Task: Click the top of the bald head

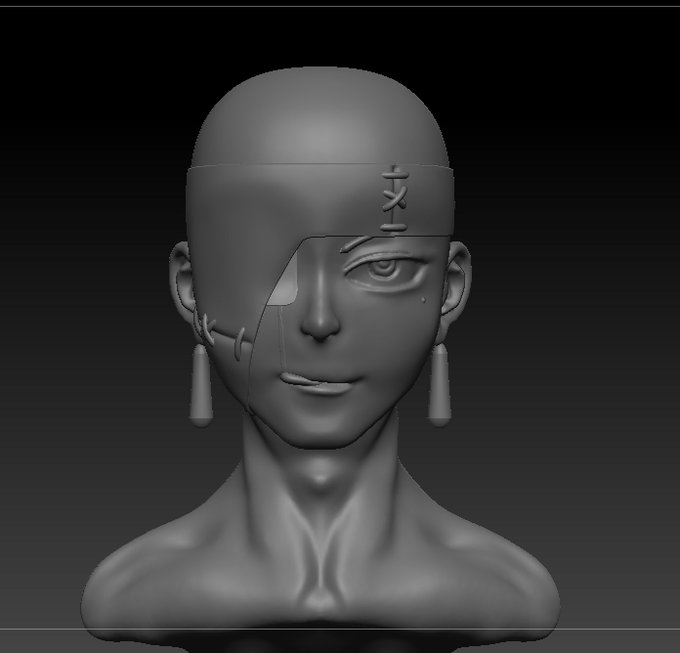Action: pyautogui.click(x=320, y=116)
